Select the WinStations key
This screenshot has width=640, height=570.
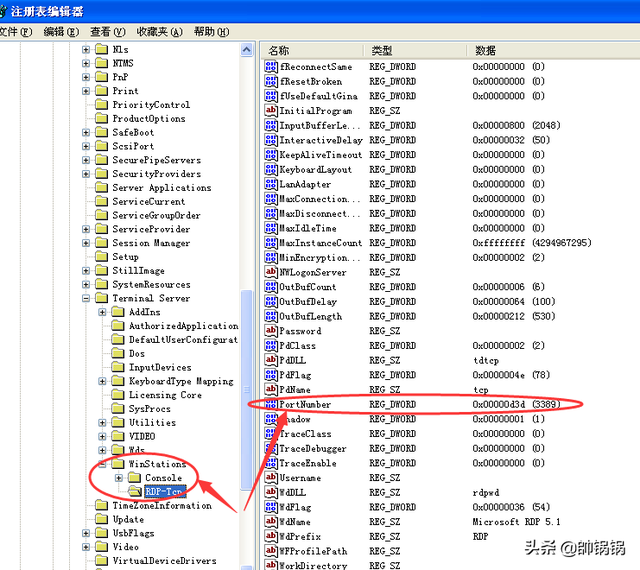click(158, 464)
